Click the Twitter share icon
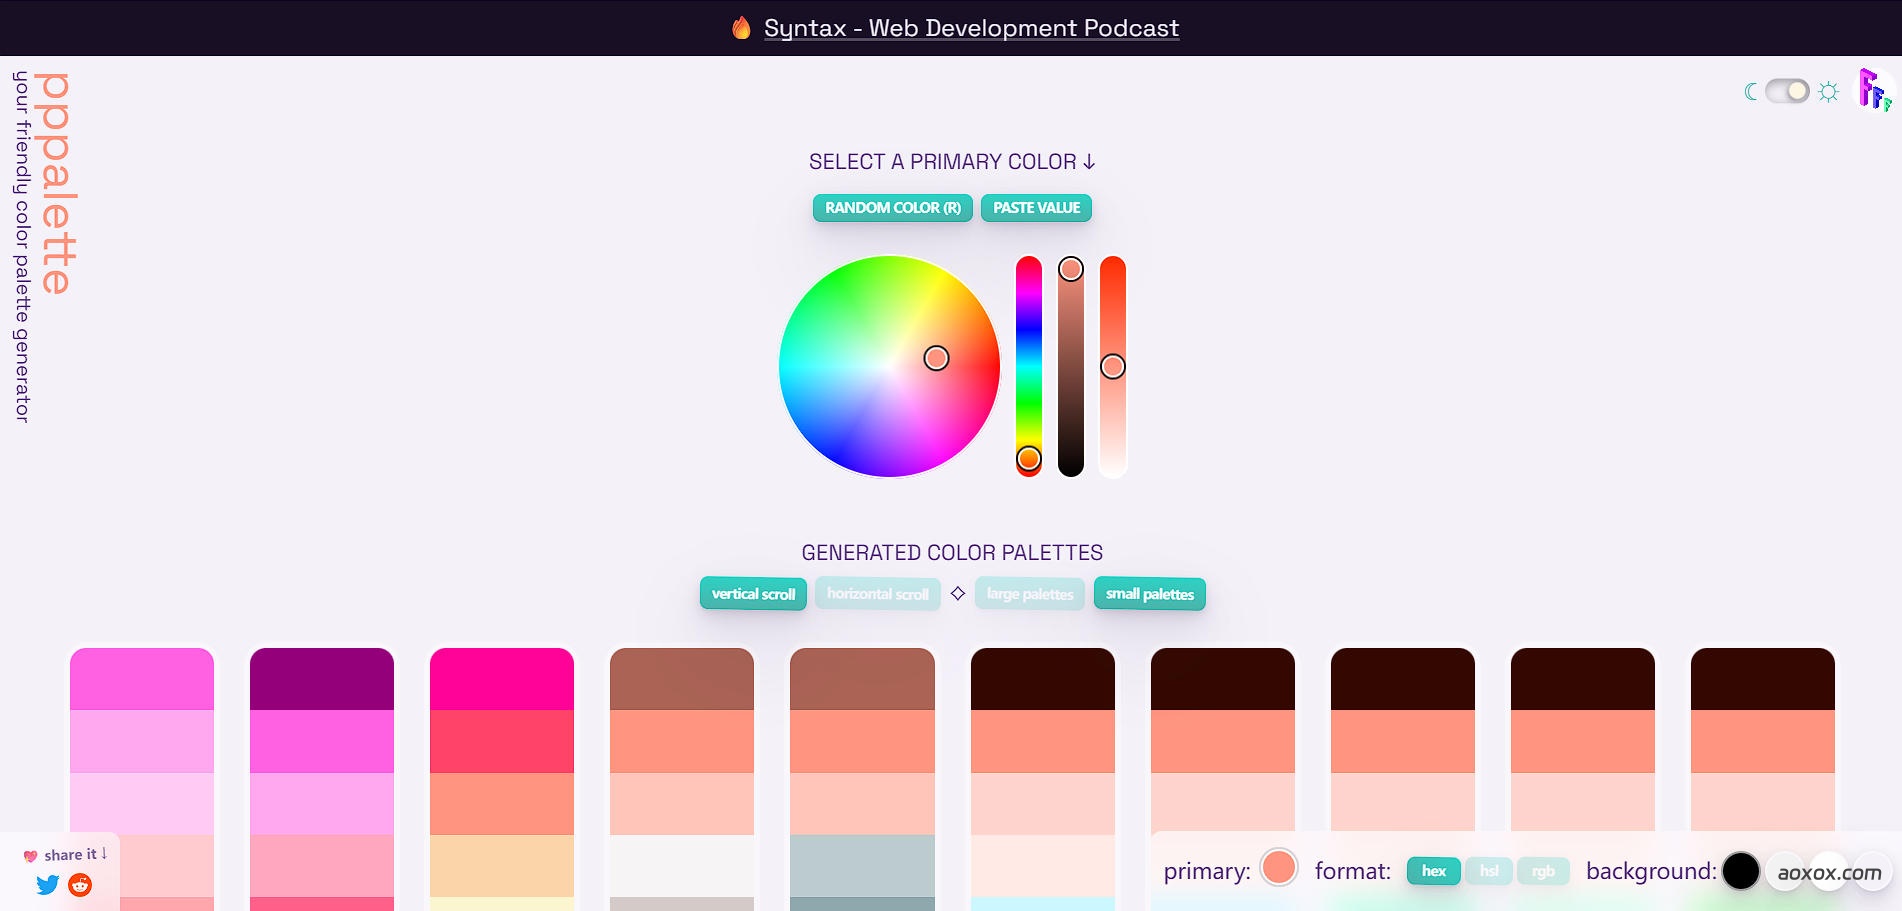Viewport: 1902px width, 911px height. (47, 885)
